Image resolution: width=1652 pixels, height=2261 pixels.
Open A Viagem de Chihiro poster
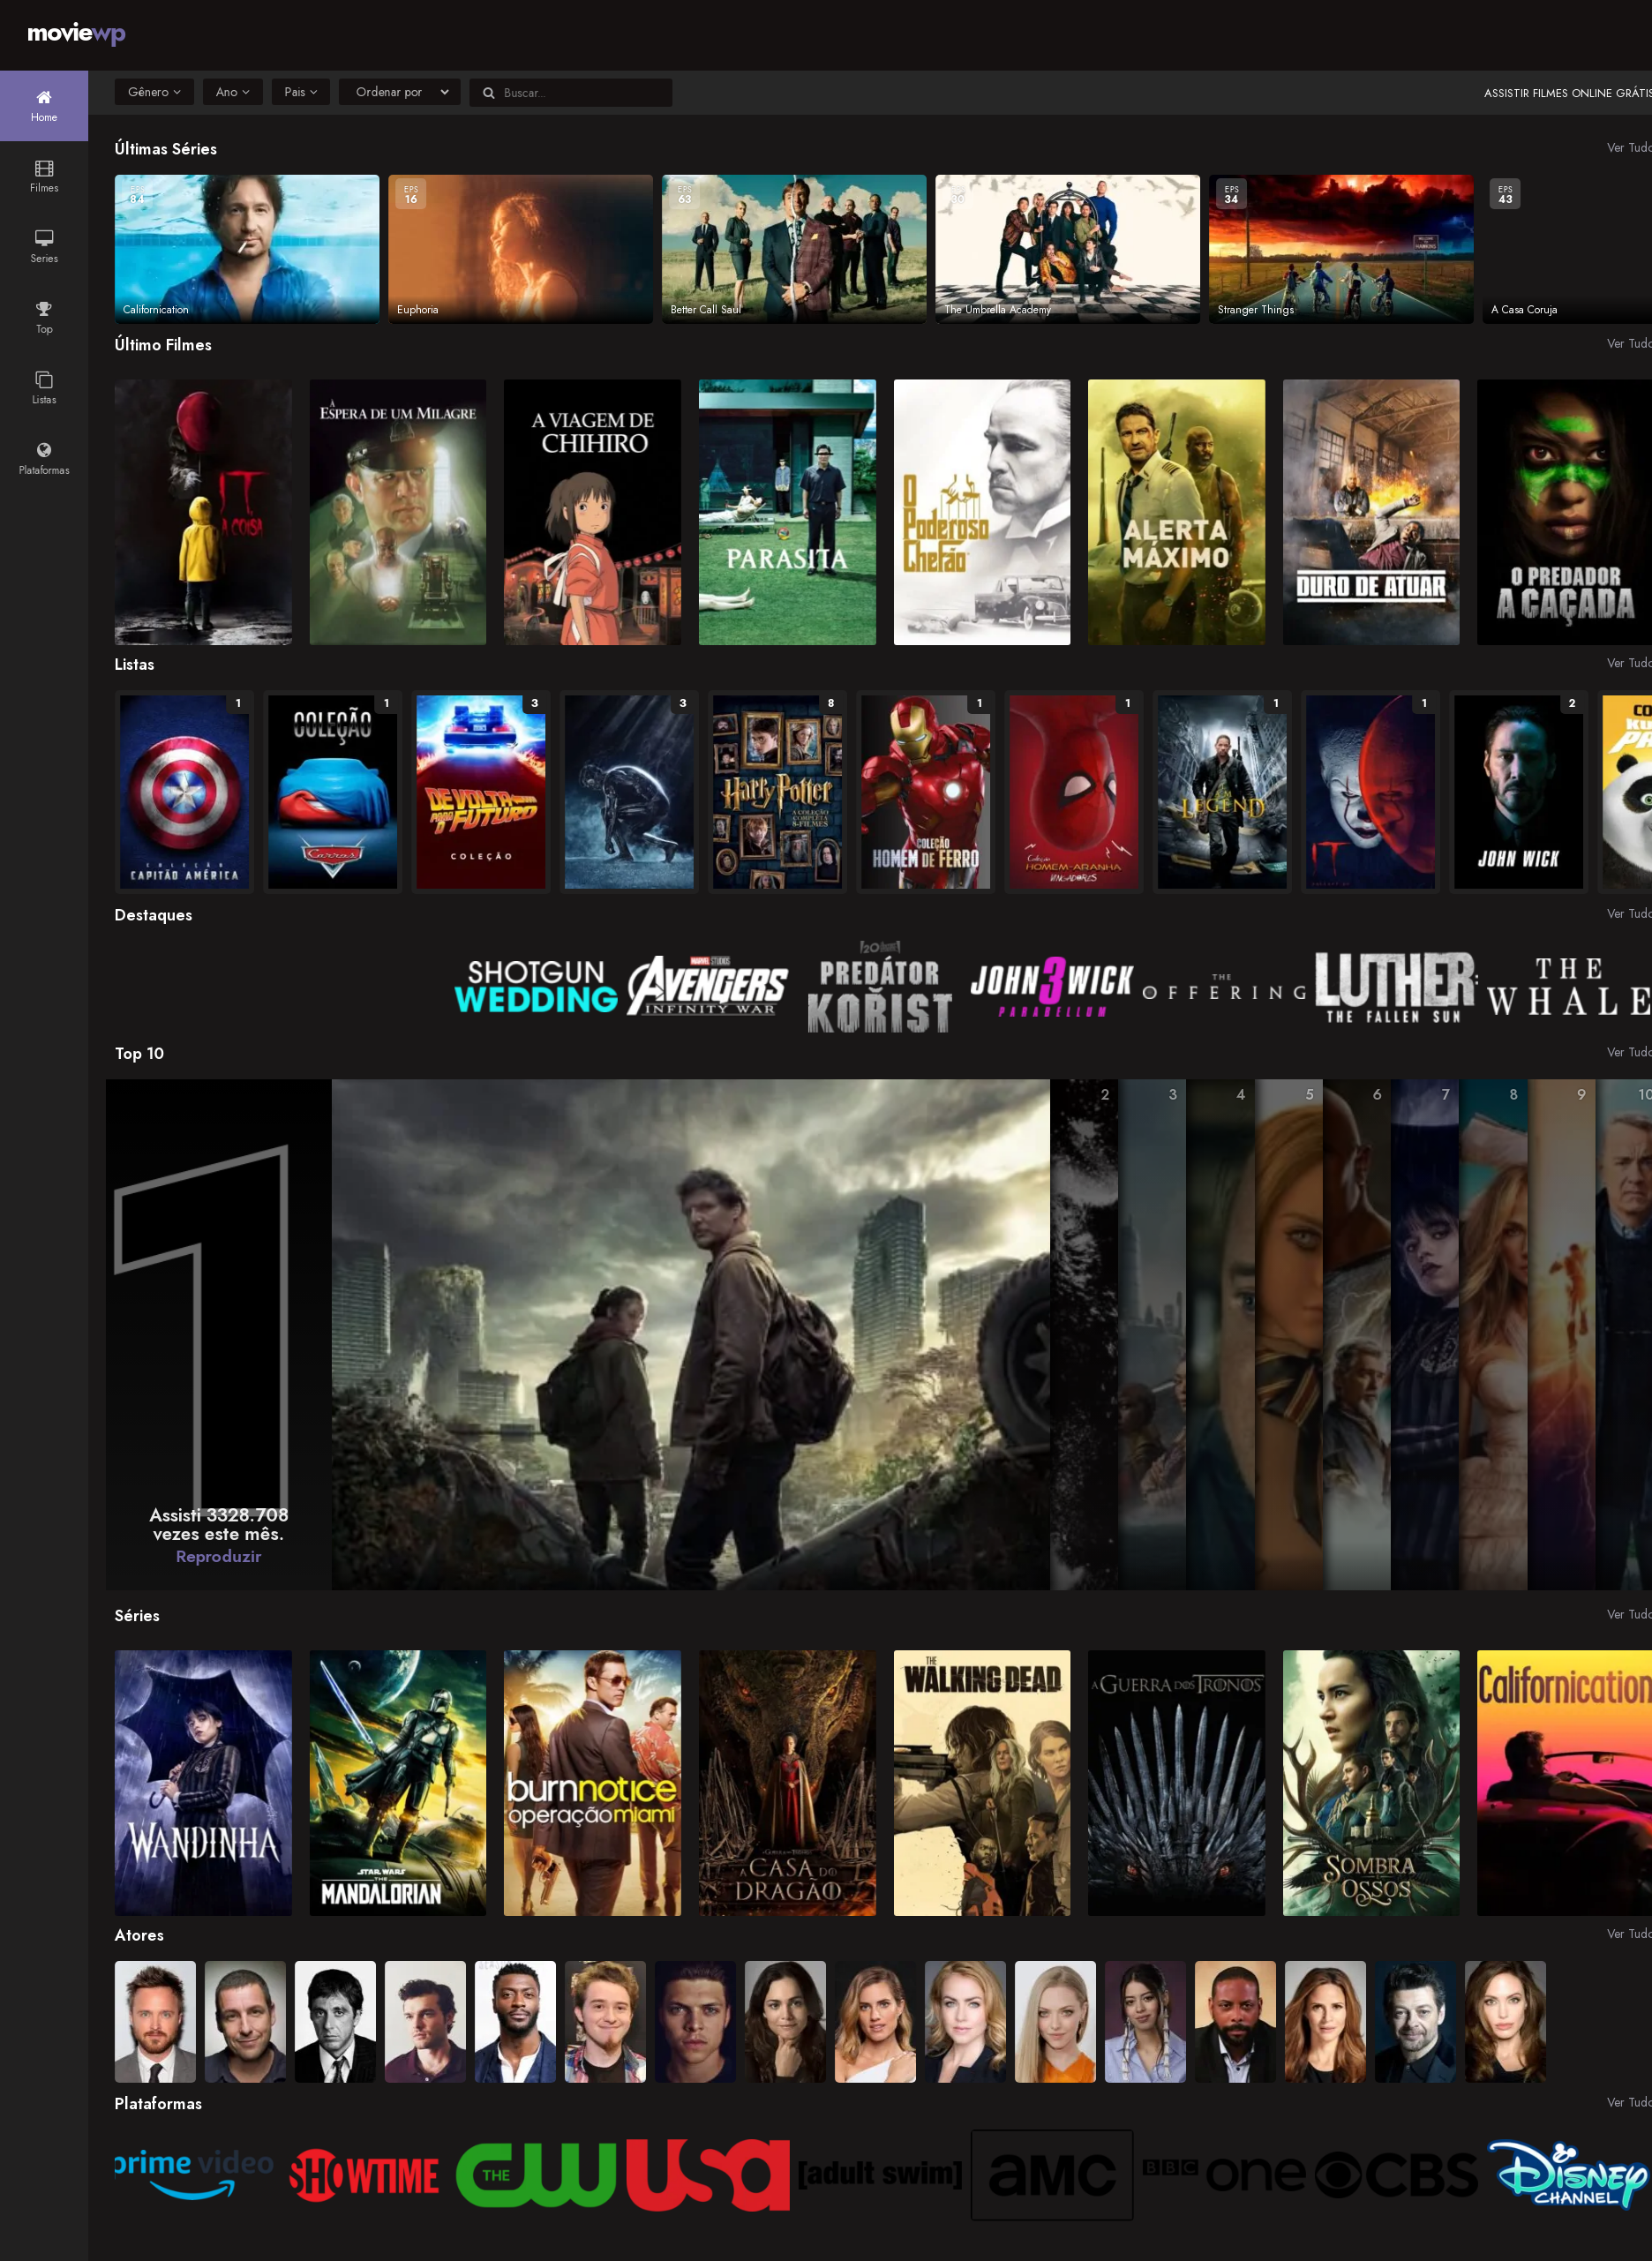(x=592, y=512)
